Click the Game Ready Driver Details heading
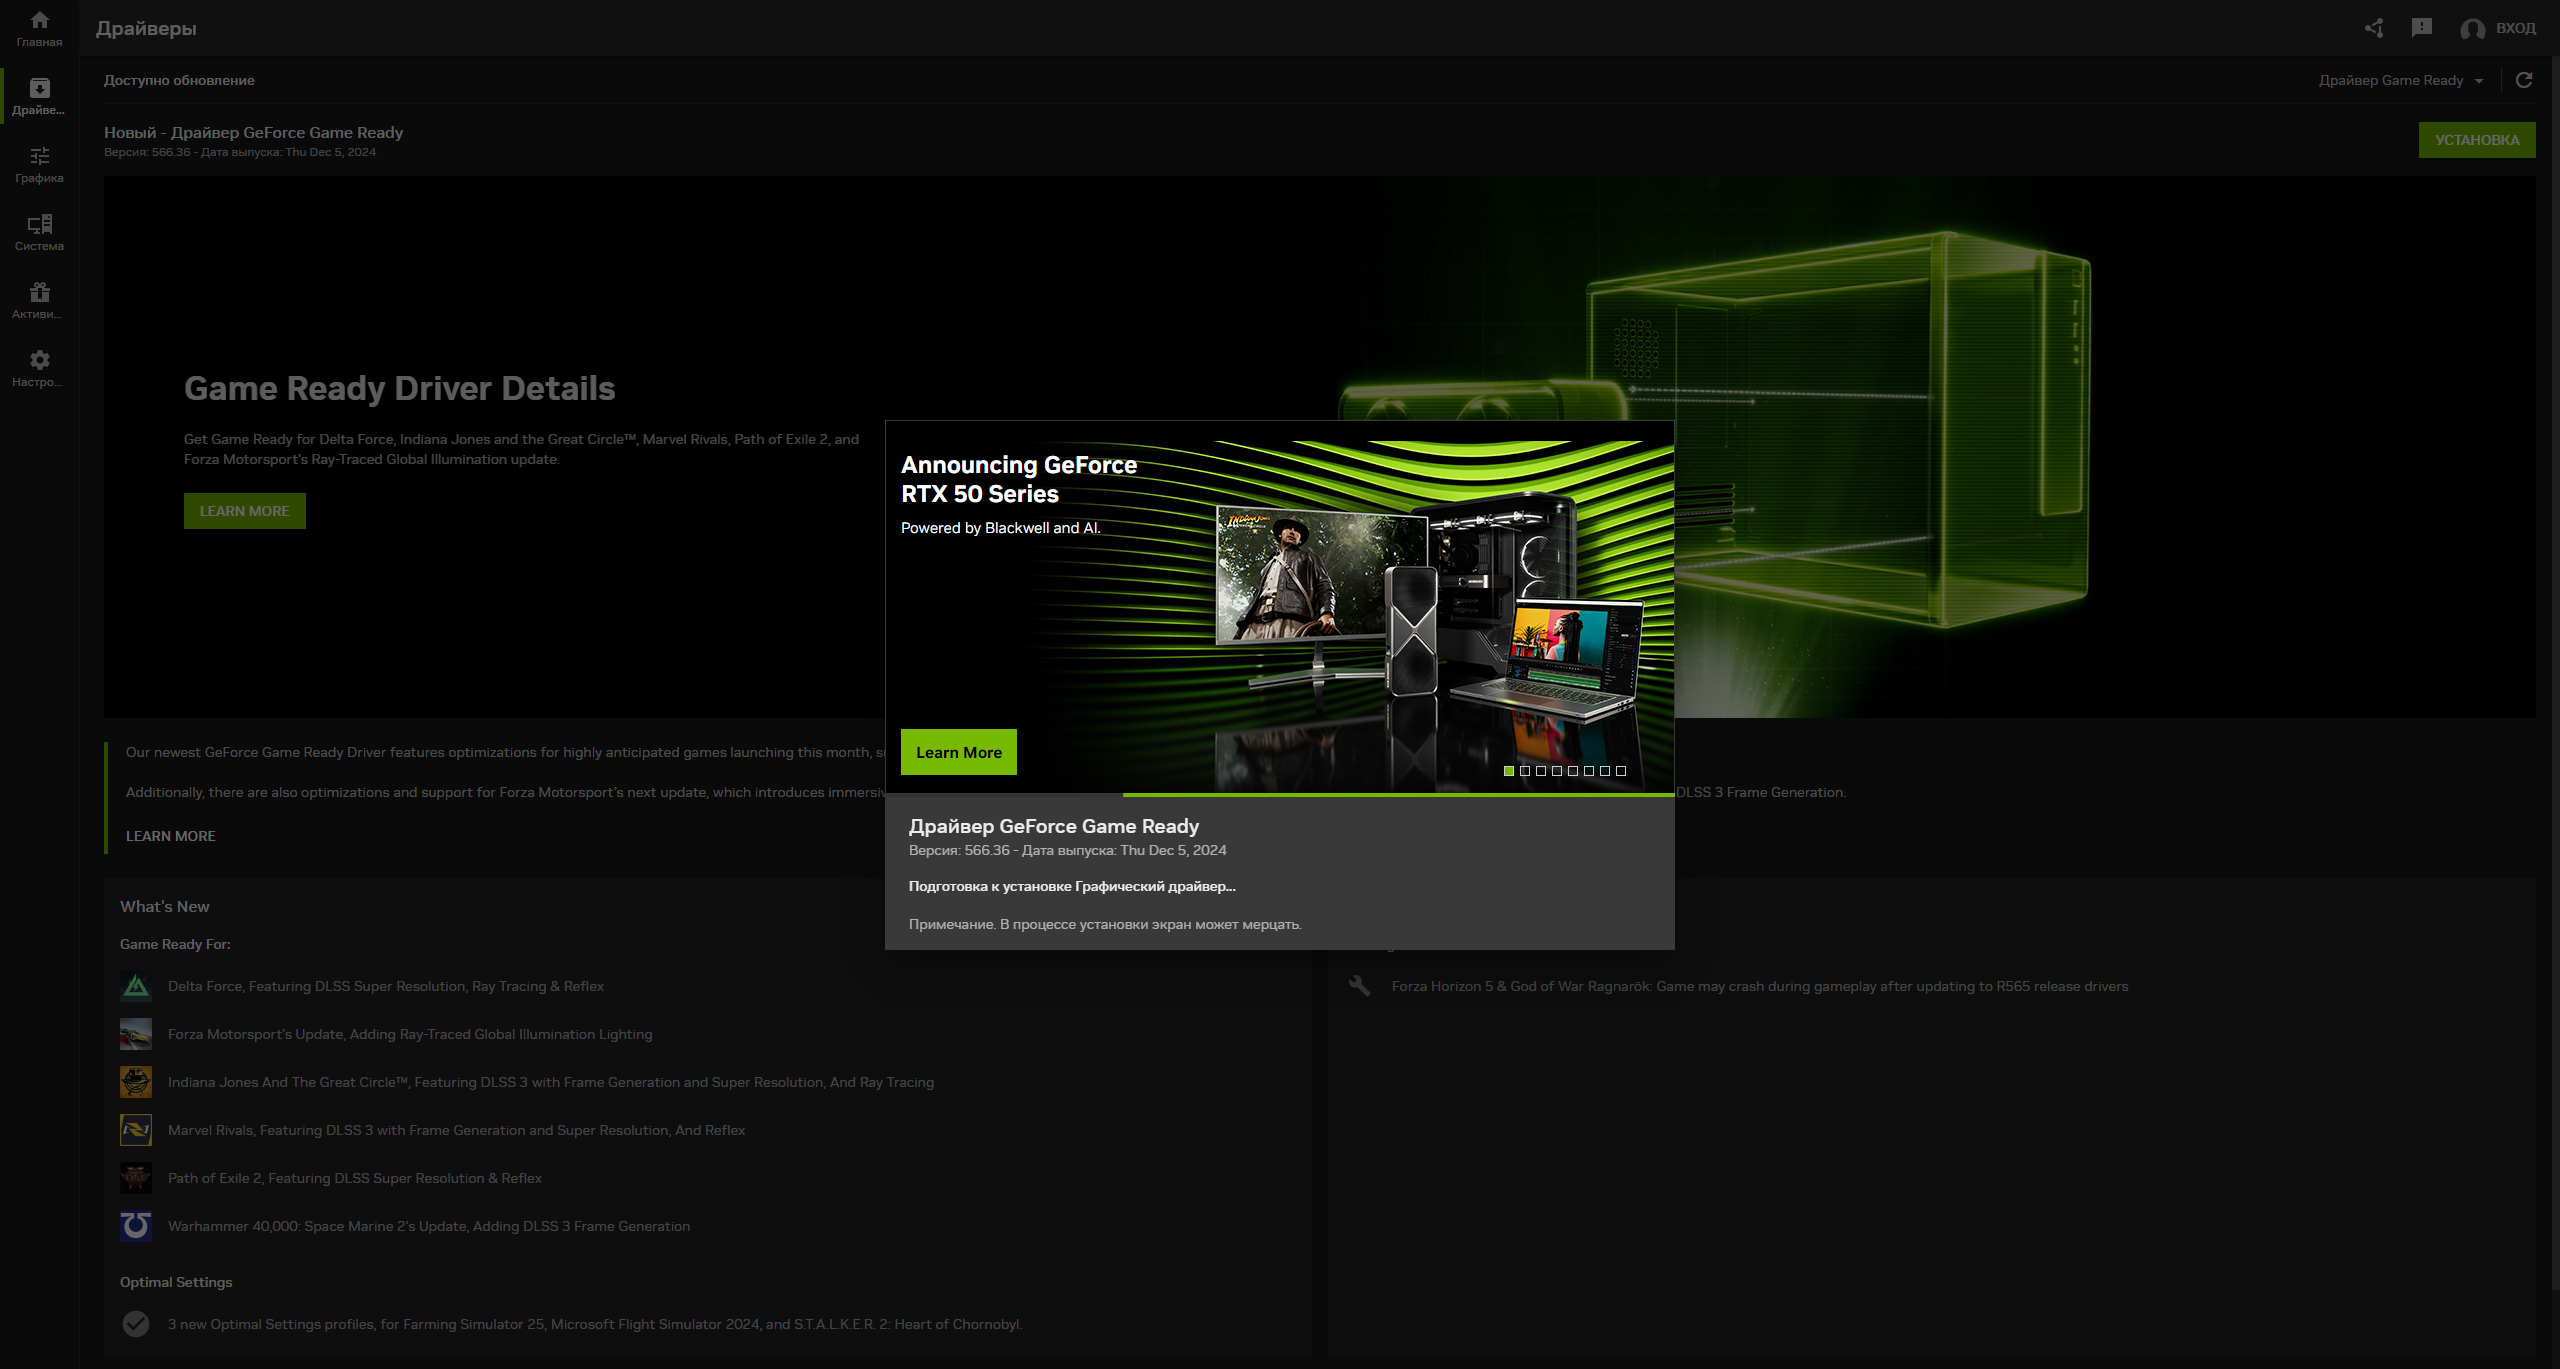This screenshot has width=2560, height=1369. [x=400, y=388]
